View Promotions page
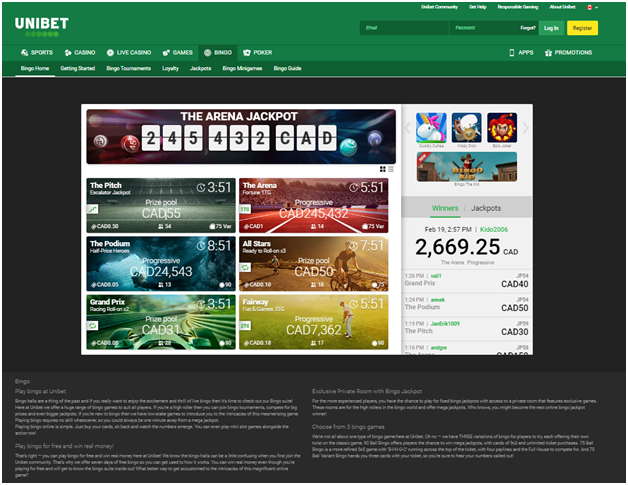This screenshot has height=485, width=628. point(568,52)
